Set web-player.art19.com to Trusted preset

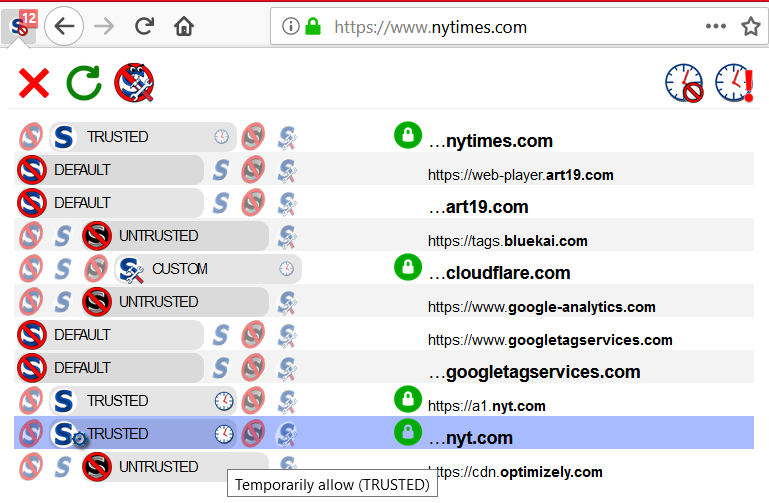pyautogui.click(x=221, y=170)
